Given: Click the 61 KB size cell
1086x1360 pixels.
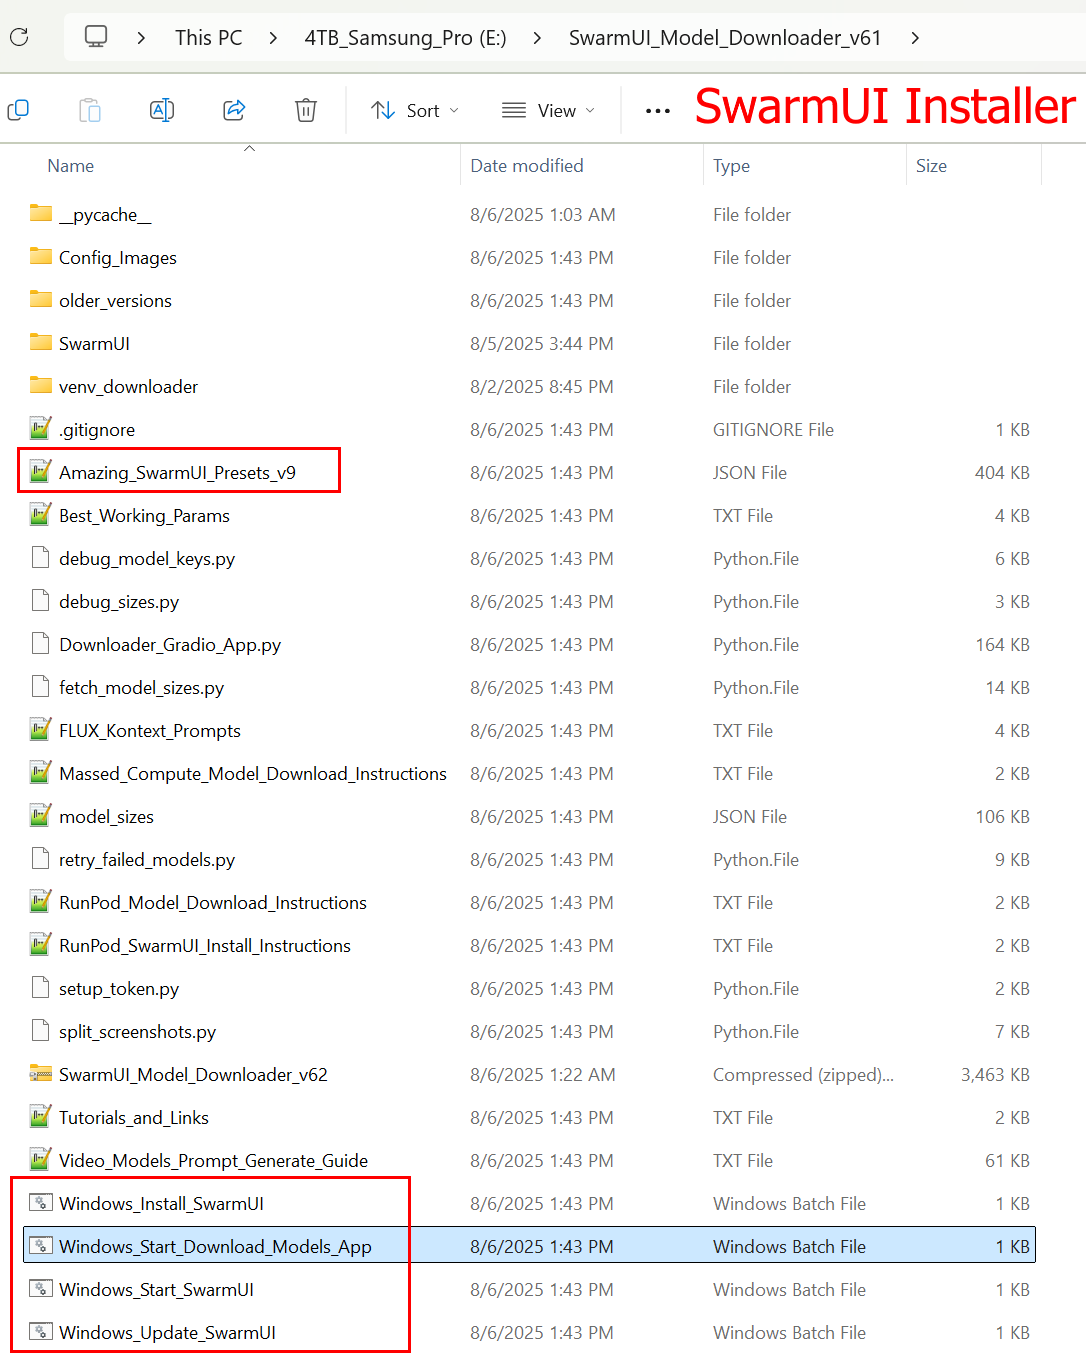Looking at the screenshot, I should point(1007,1161).
